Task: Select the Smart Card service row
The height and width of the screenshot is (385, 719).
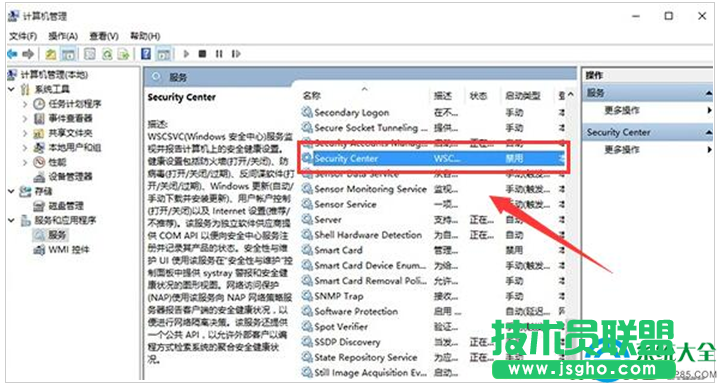Action: [x=433, y=250]
